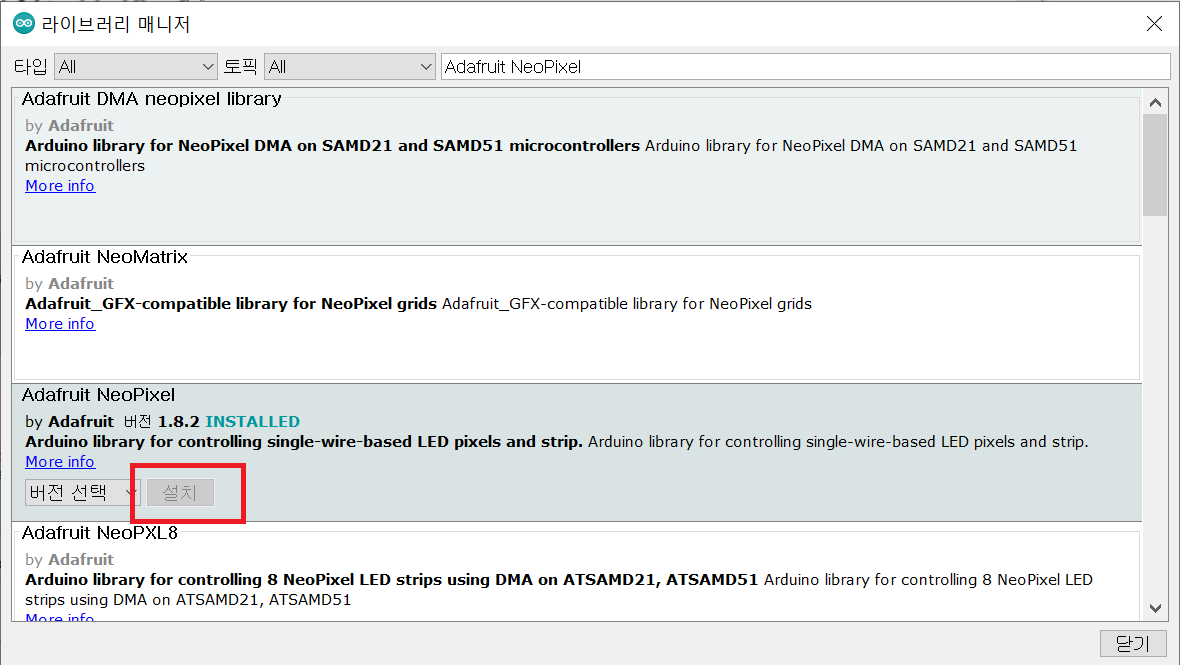Click the vertical scrollbar thumb

coord(1155,165)
